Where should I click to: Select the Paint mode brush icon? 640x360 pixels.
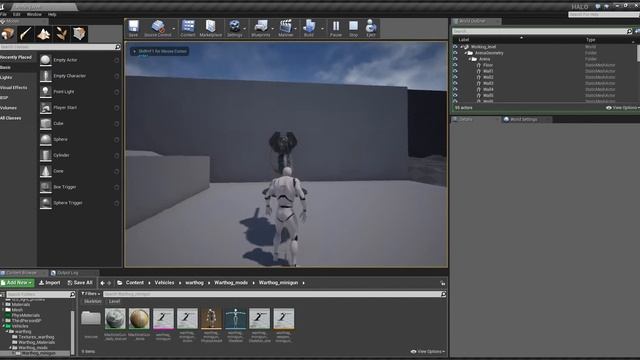coord(26,34)
